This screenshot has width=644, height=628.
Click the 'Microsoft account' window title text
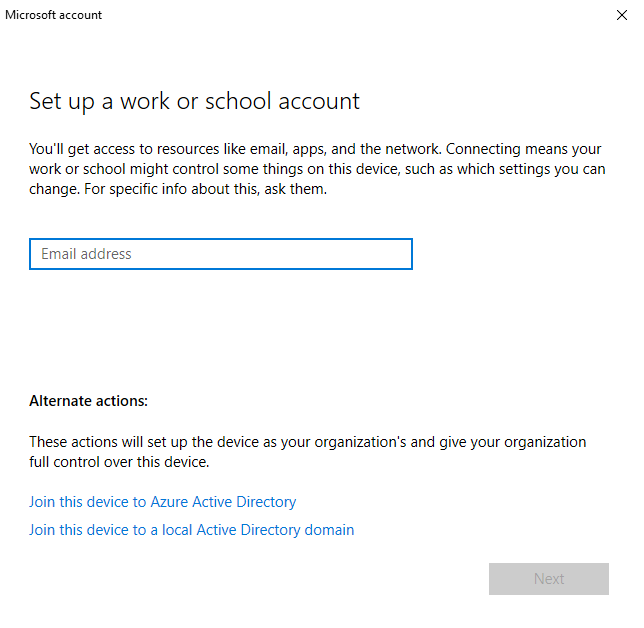tap(53, 15)
